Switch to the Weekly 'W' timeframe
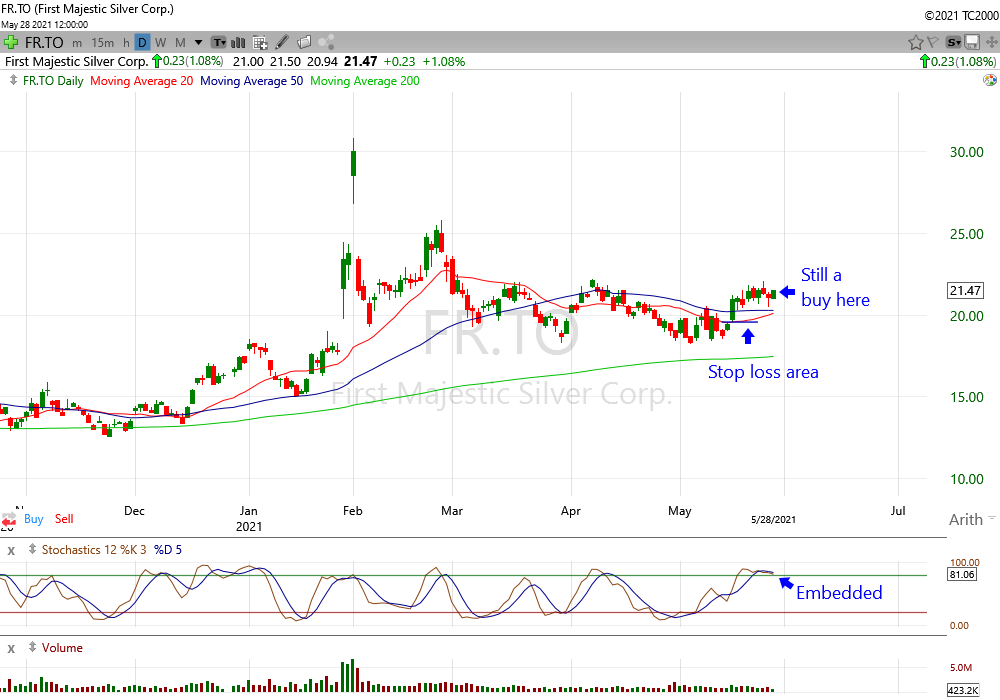 161,43
